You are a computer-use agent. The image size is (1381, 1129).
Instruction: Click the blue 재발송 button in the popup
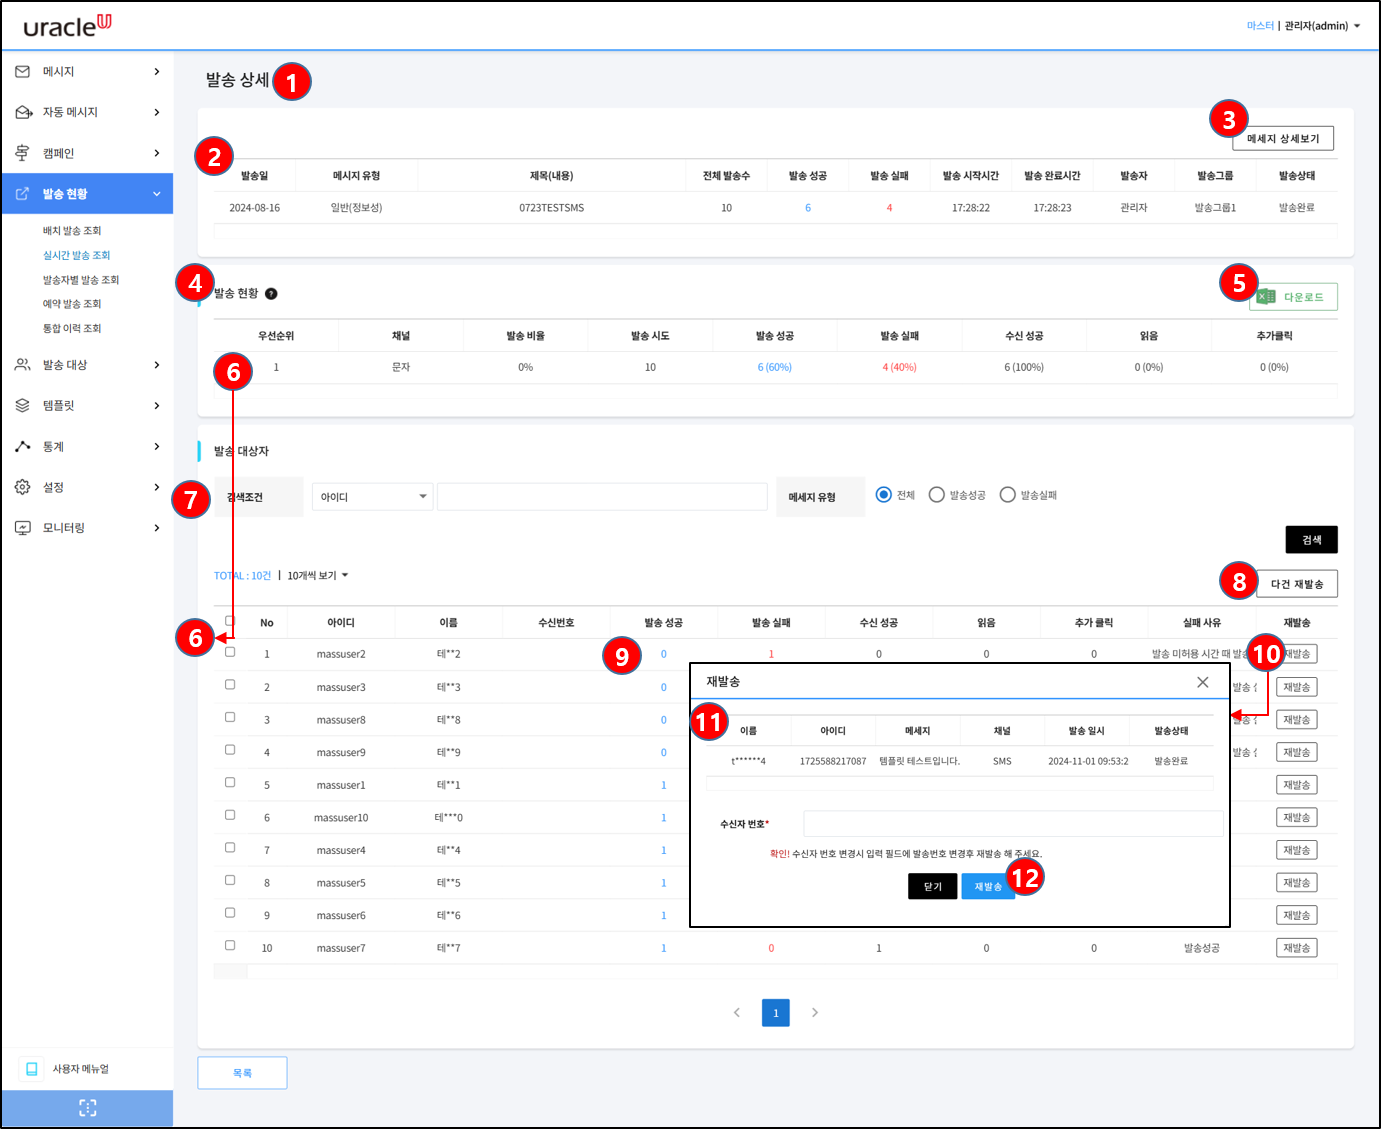[988, 887]
